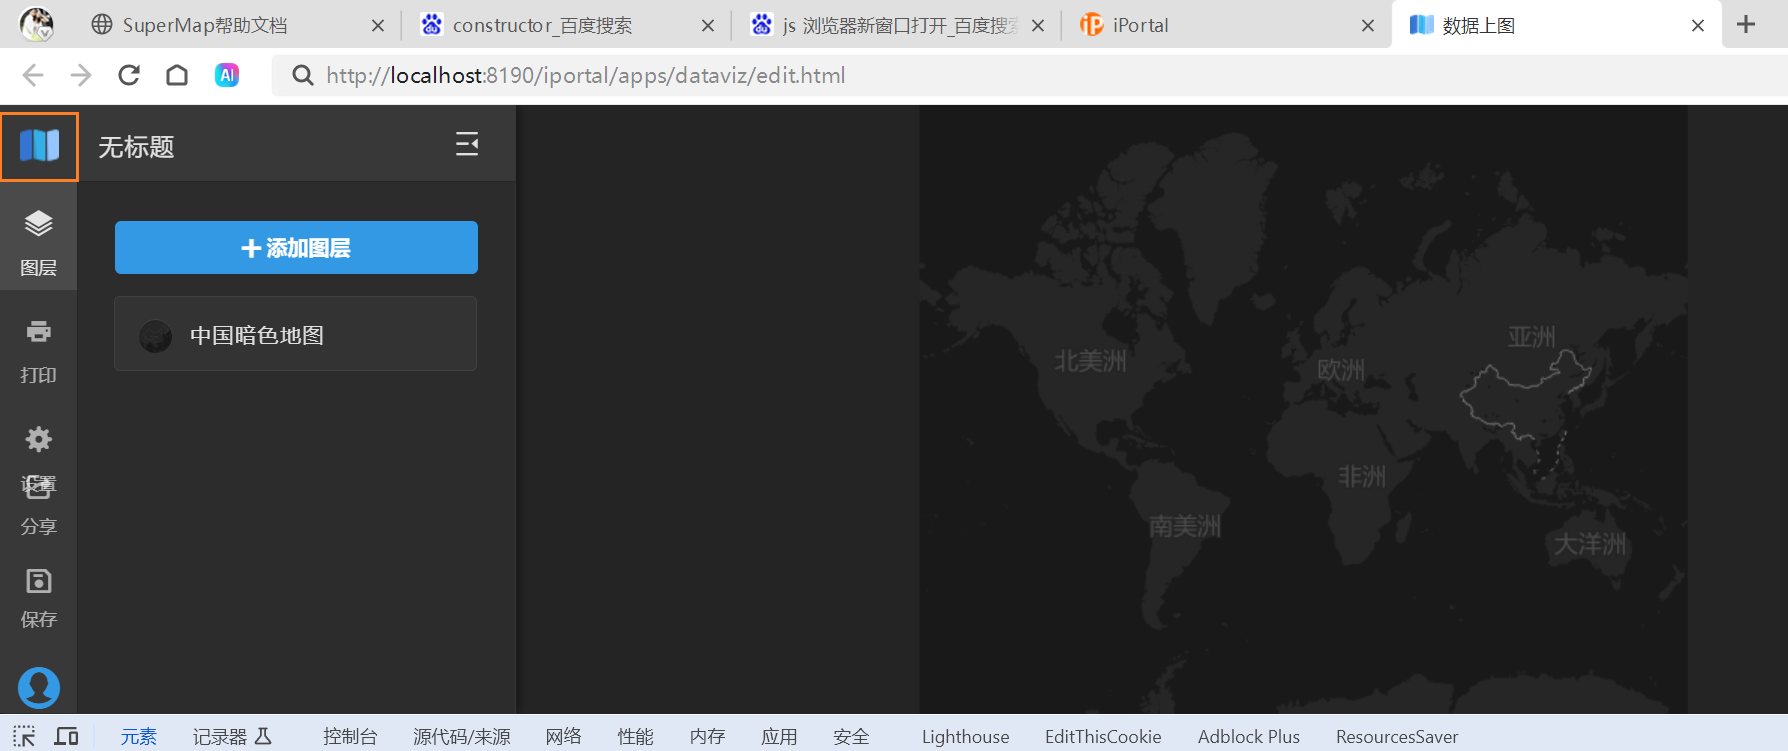
Task: Reload the page with refresh button
Action: point(129,75)
